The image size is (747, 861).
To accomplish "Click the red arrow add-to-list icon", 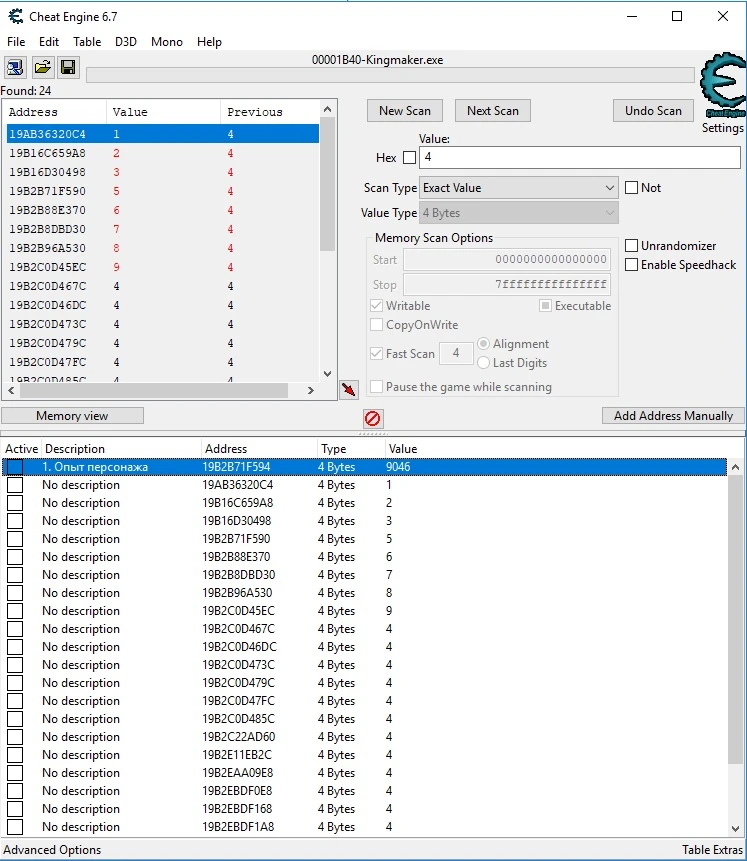I will 349,389.
